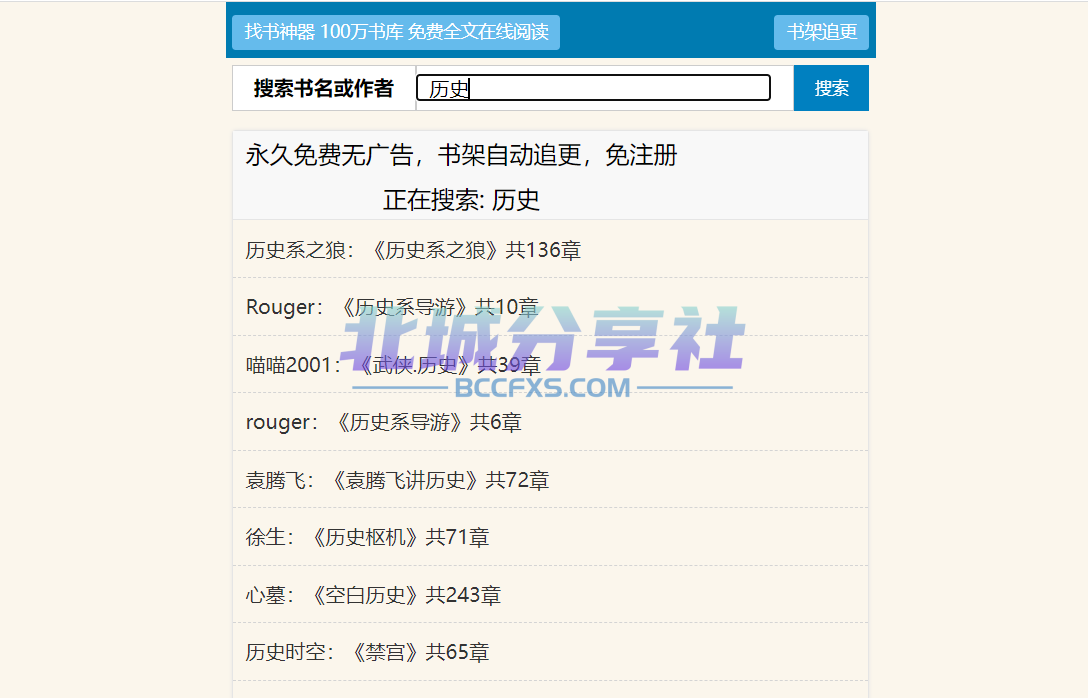Open Rouger's 《历史系导游》共10章 result
1088x698 pixels.
(550, 307)
